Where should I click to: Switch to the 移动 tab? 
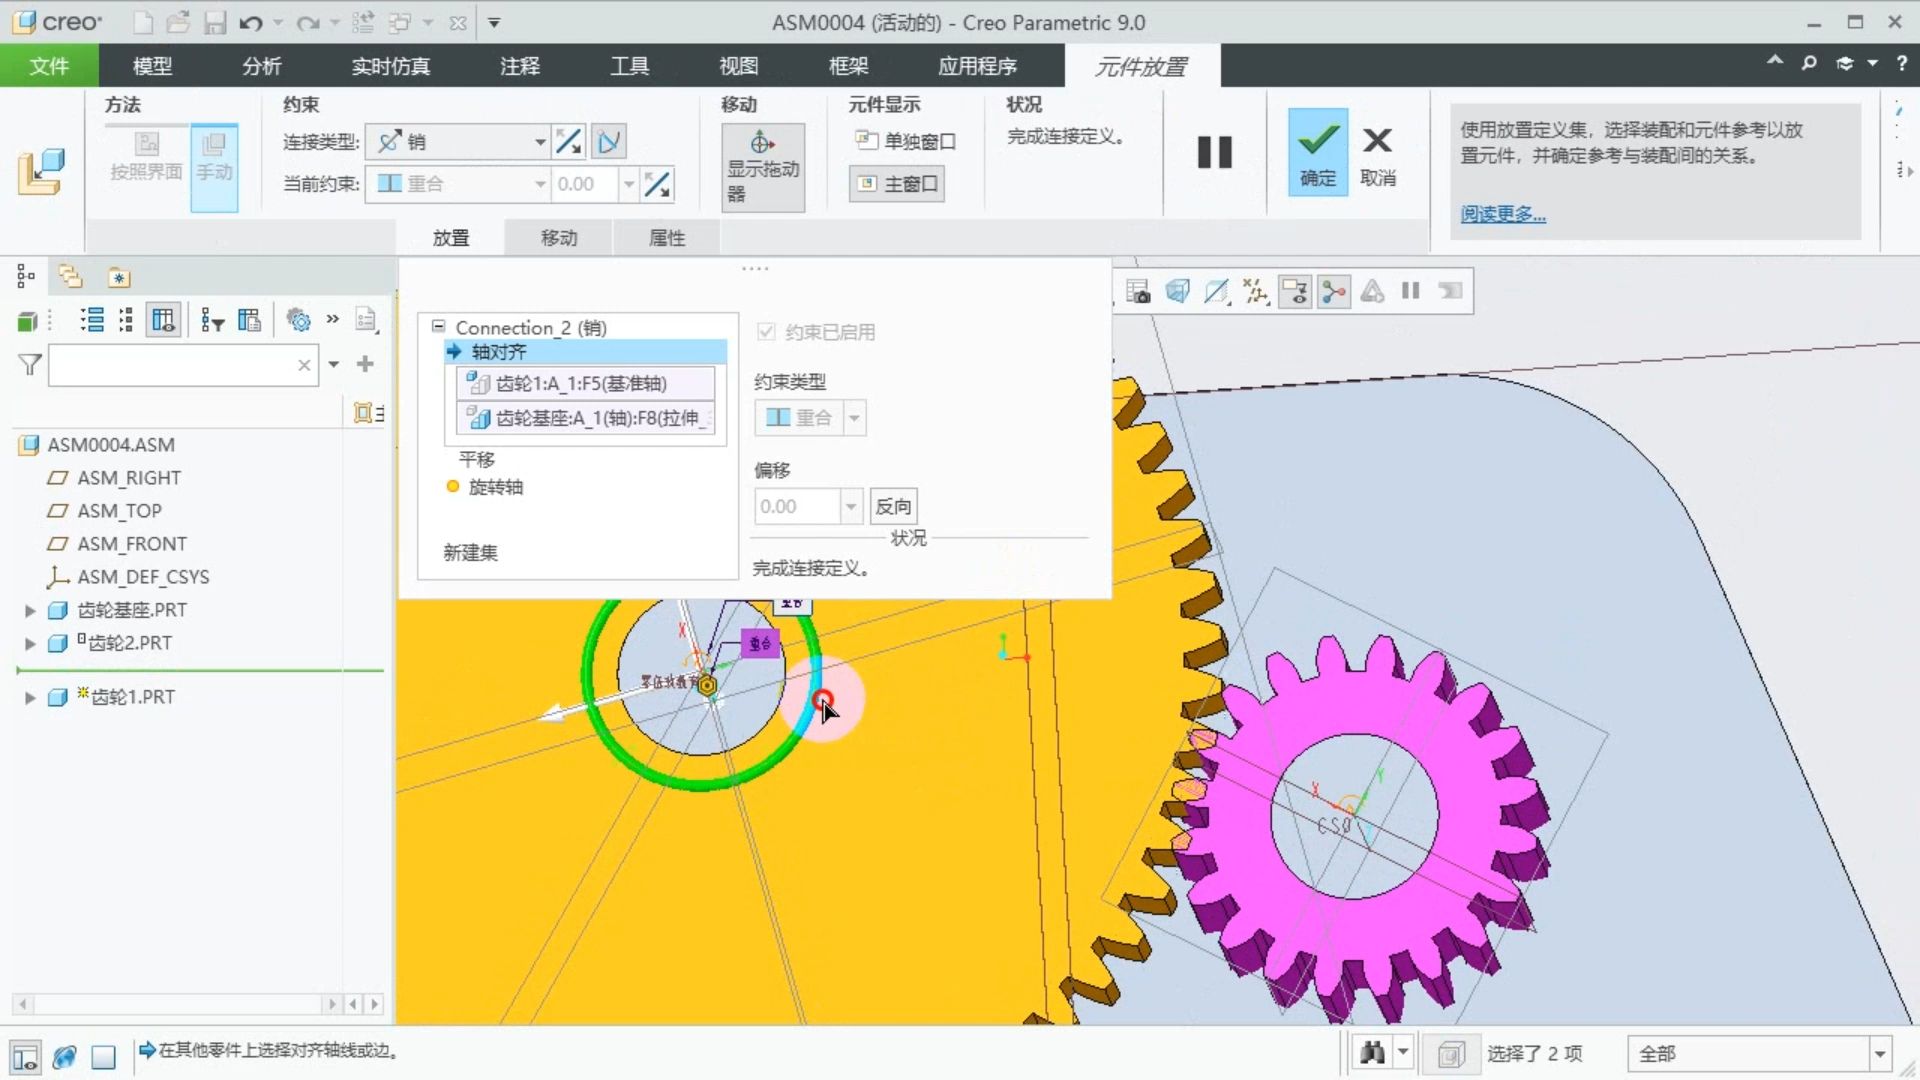tap(559, 238)
